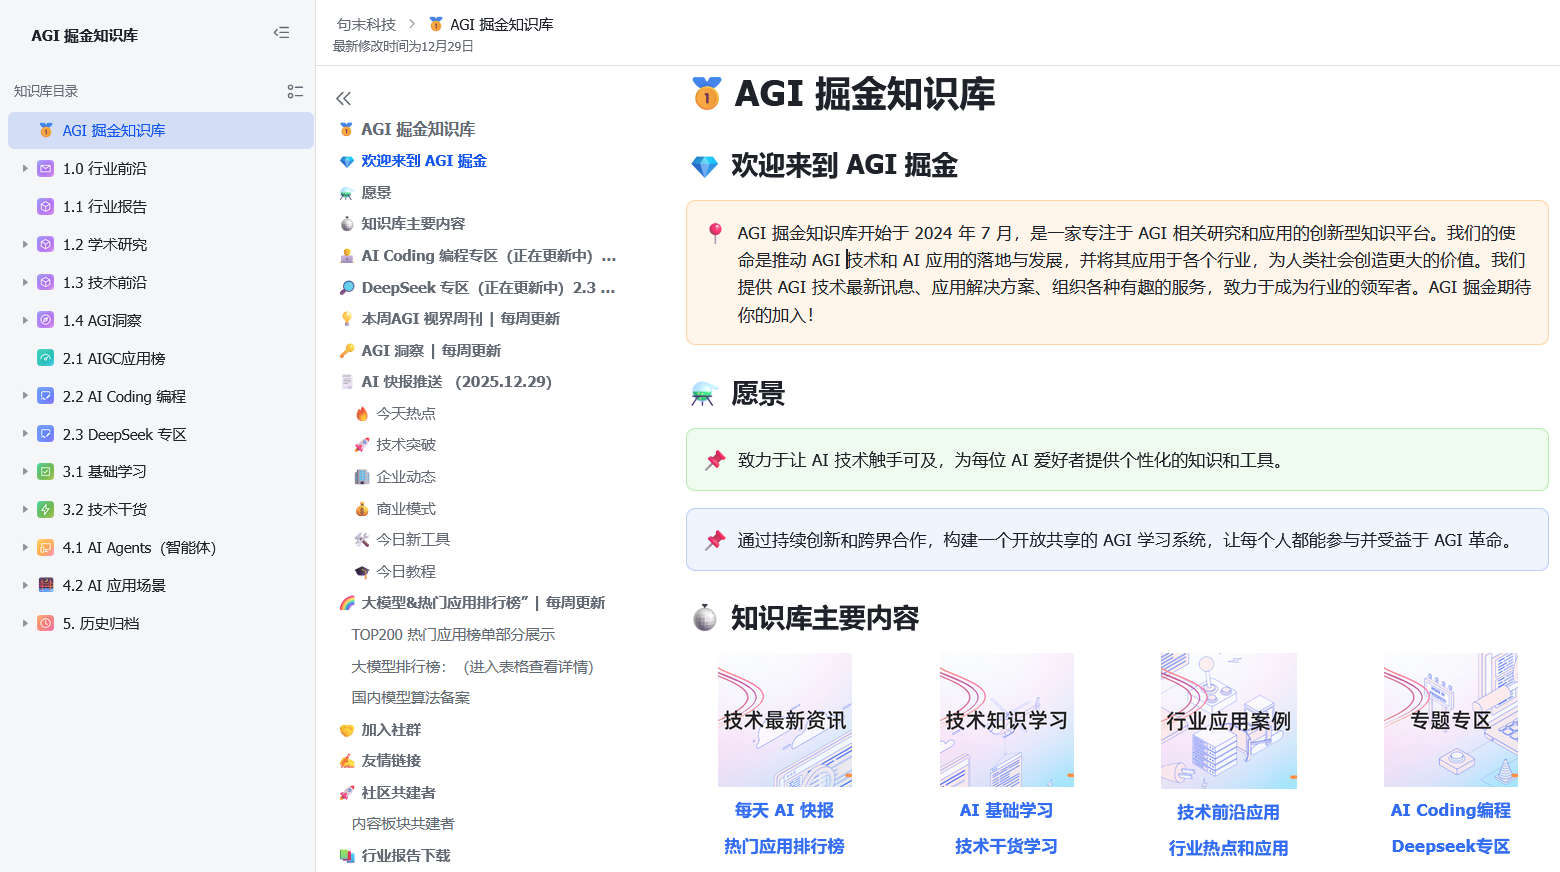The width and height of the screenshot is (1560, 872).
Task: Click the icon beside 1.4 AGI洞察
Action: 45,320
